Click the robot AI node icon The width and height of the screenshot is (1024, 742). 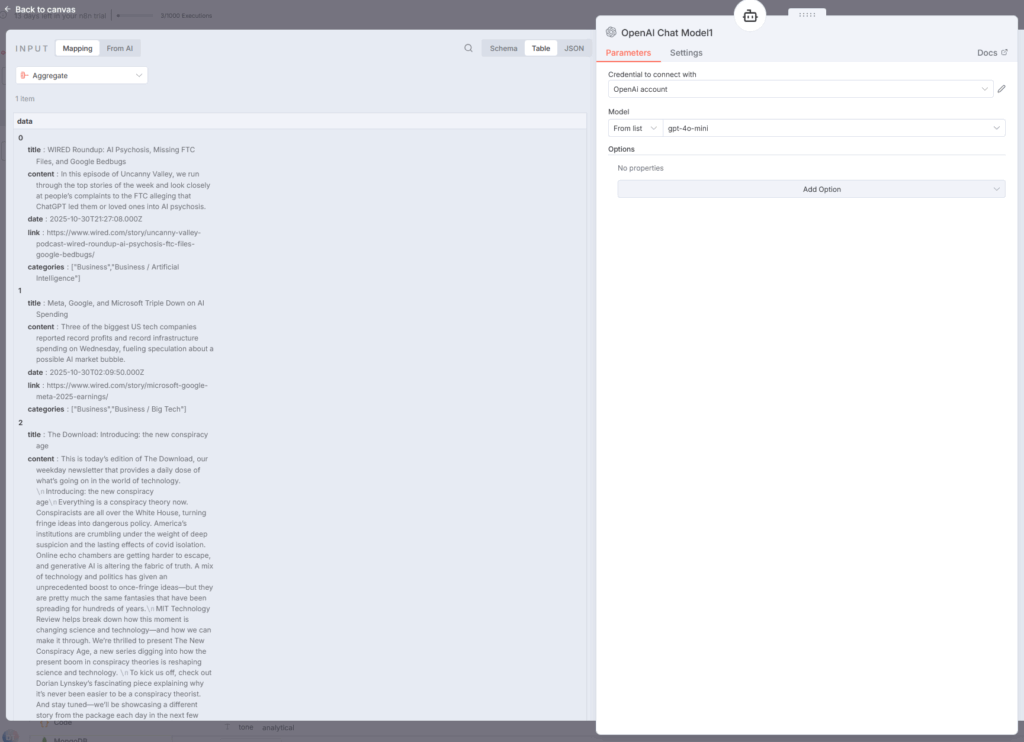(750, 15)
